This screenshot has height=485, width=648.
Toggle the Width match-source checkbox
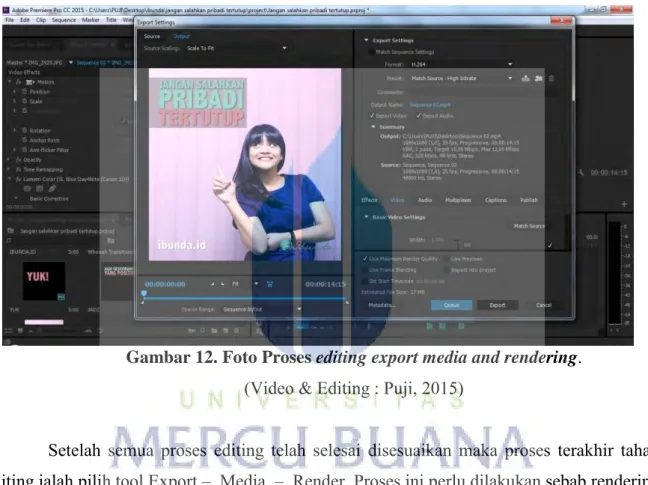(x=550, y=245)
